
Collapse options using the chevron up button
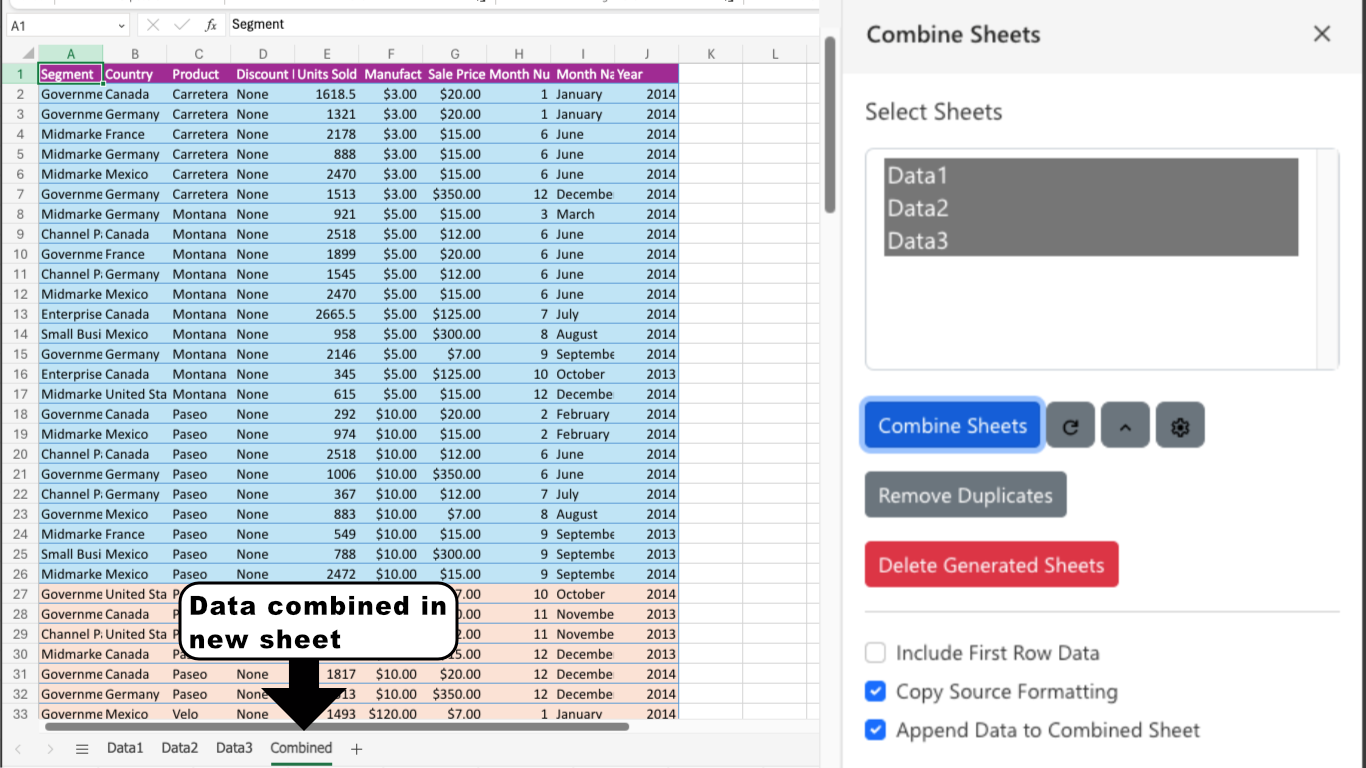pos(1125,426)
